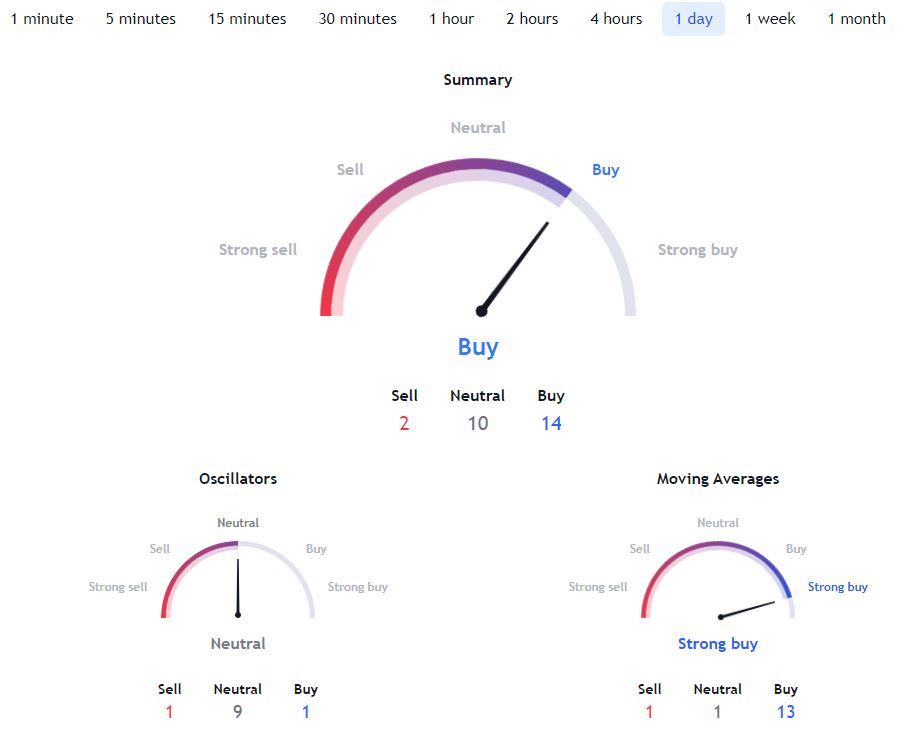
Task: Click the blue Buy verdict under Summary gauge
Action: pos(478,347)
